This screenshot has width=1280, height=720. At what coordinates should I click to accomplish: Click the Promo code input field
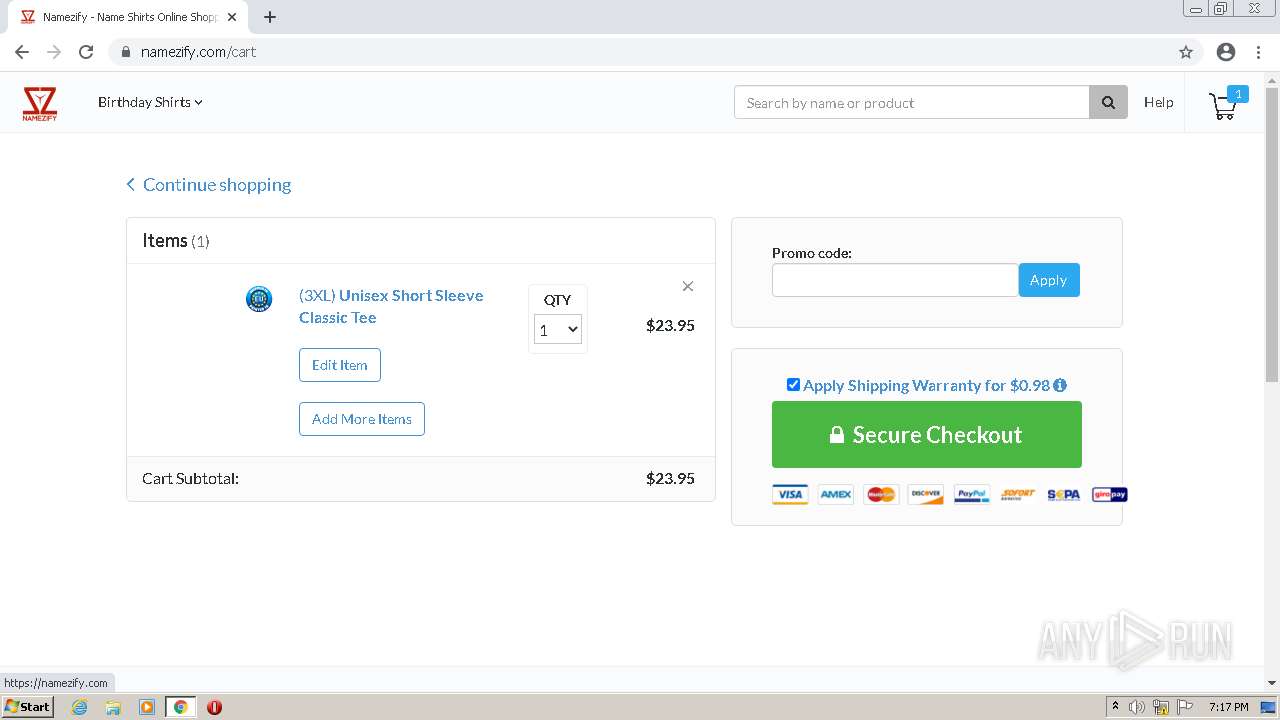coord(894,280)
